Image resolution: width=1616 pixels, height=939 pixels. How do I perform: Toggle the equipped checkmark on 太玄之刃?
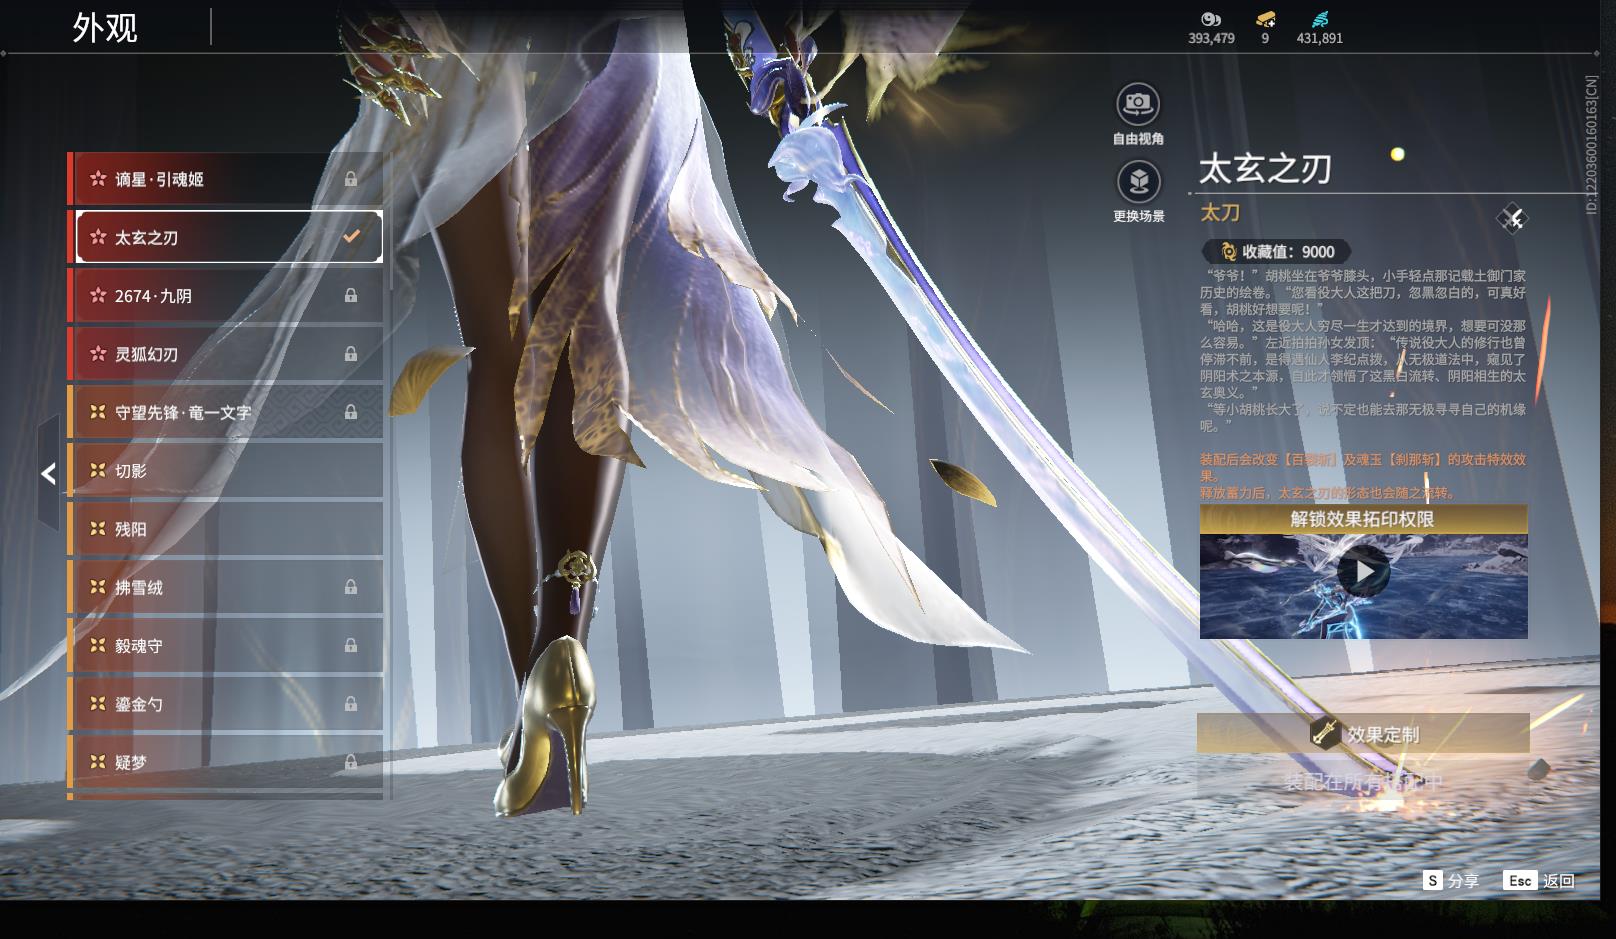pyautogui.click(x=351, y=237)
